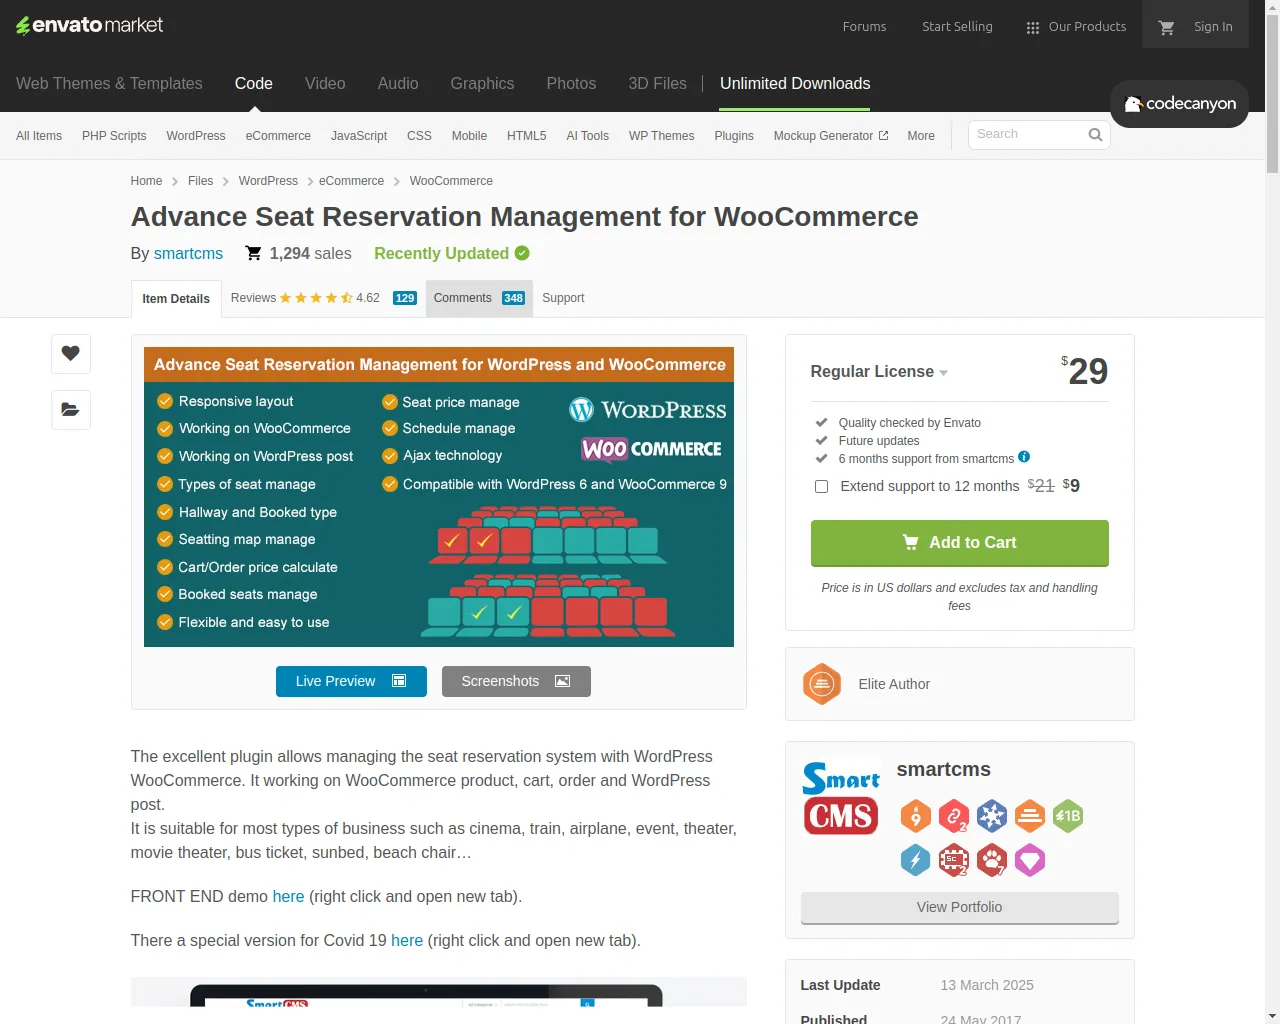Click the Covid 19 version here link
This screenshot has height=1024, width=1280.
click(x=407, y=941)
